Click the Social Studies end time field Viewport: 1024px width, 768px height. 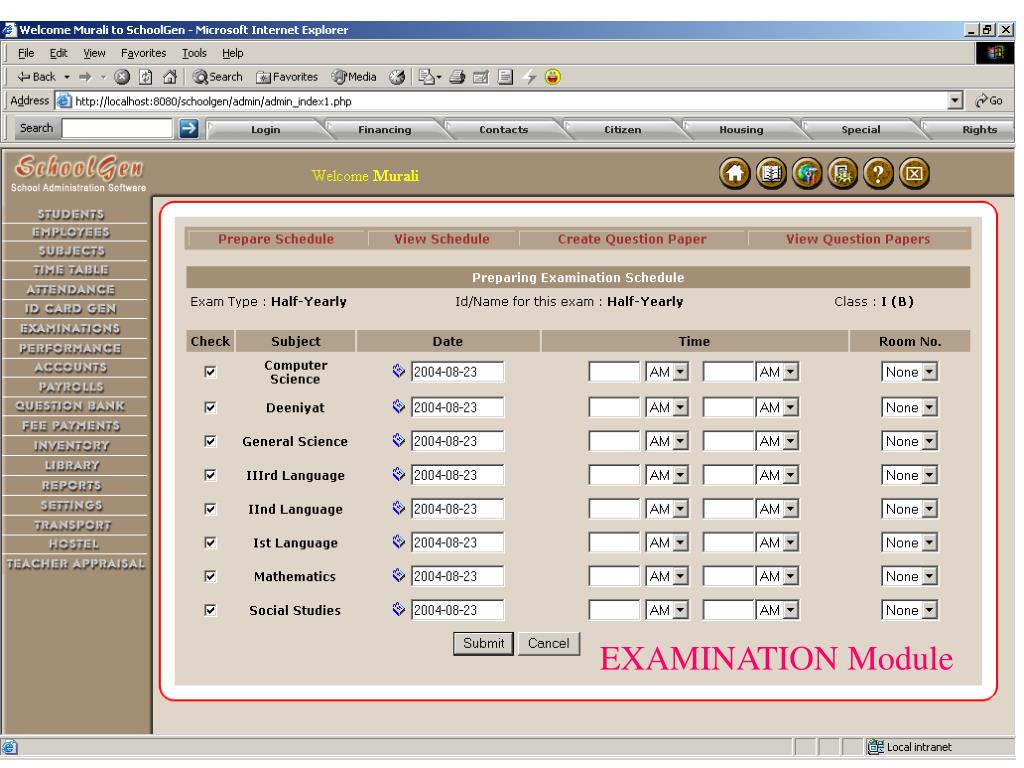[728, 610]
